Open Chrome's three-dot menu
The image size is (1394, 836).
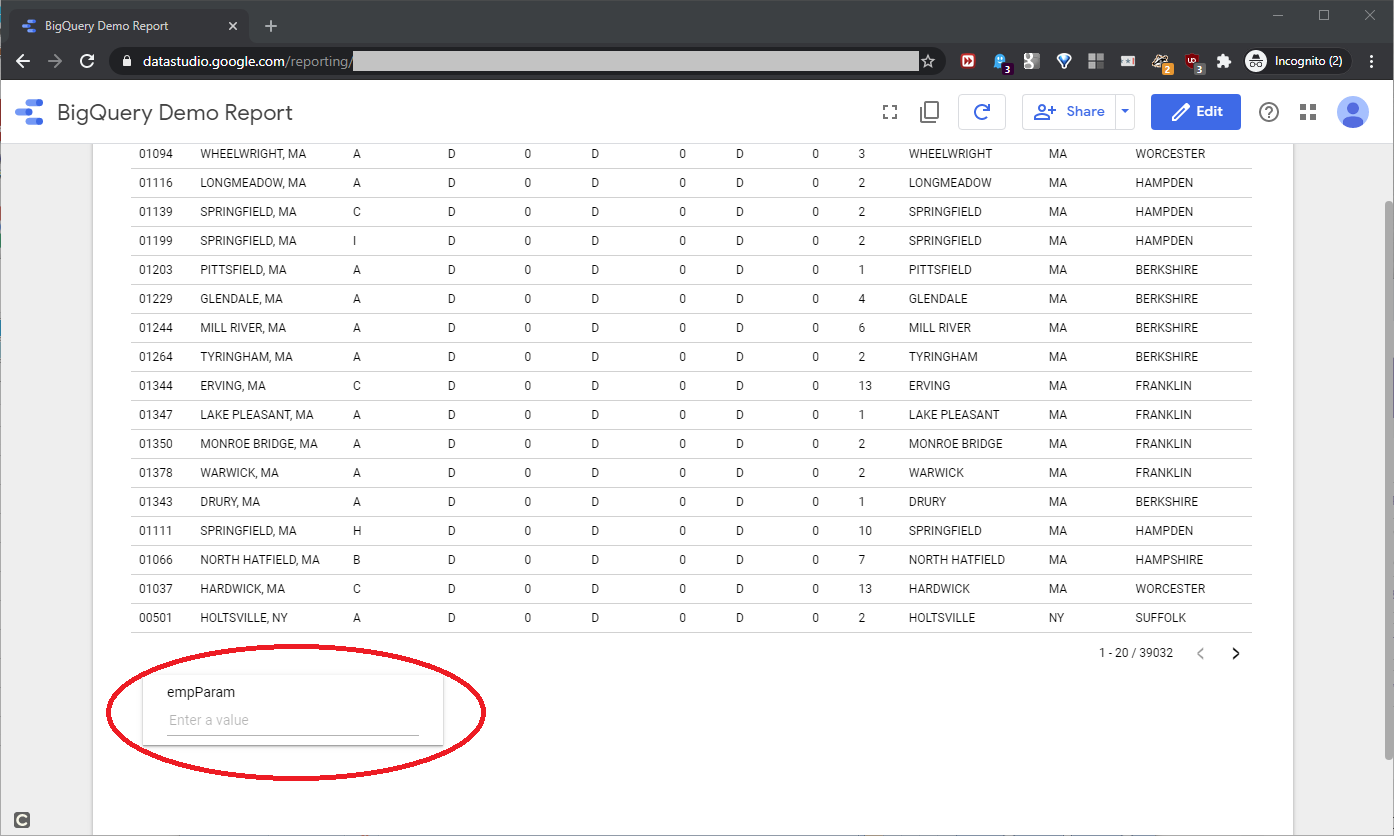(x=1372, y=61)
